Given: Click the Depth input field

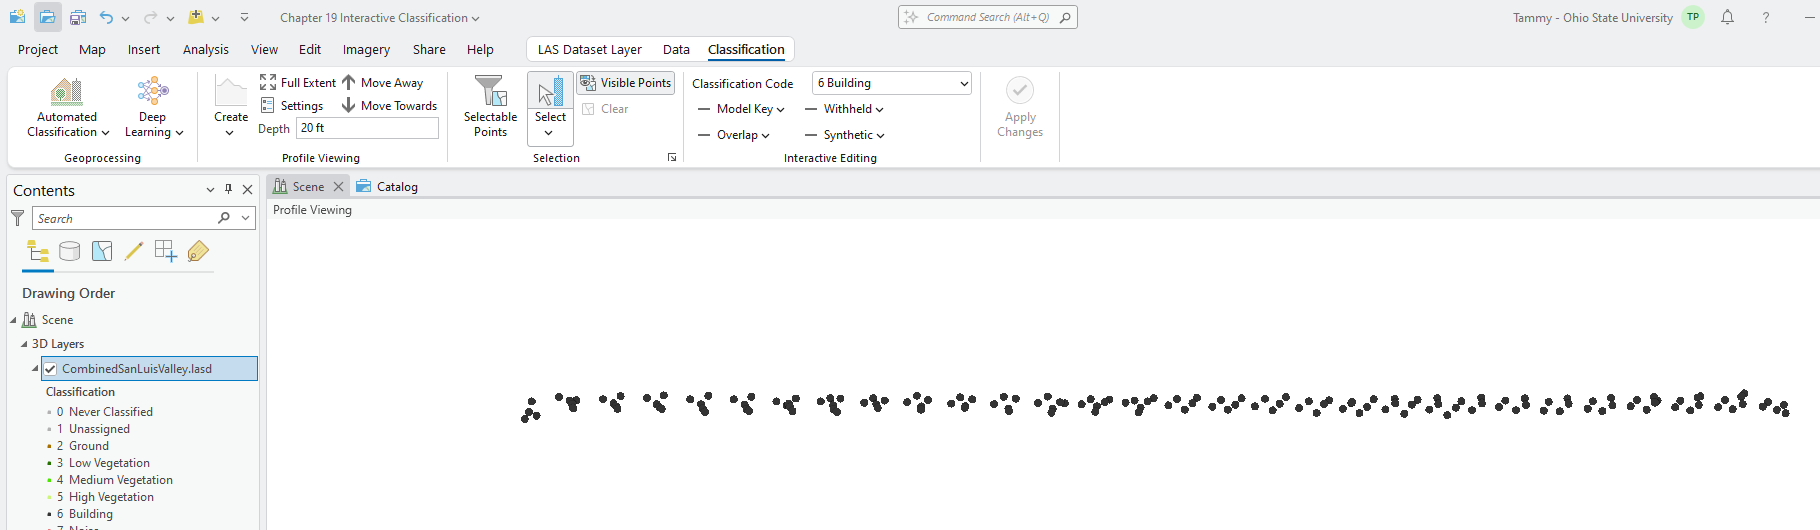Looking at the screenshot, I should coord(367,128).
